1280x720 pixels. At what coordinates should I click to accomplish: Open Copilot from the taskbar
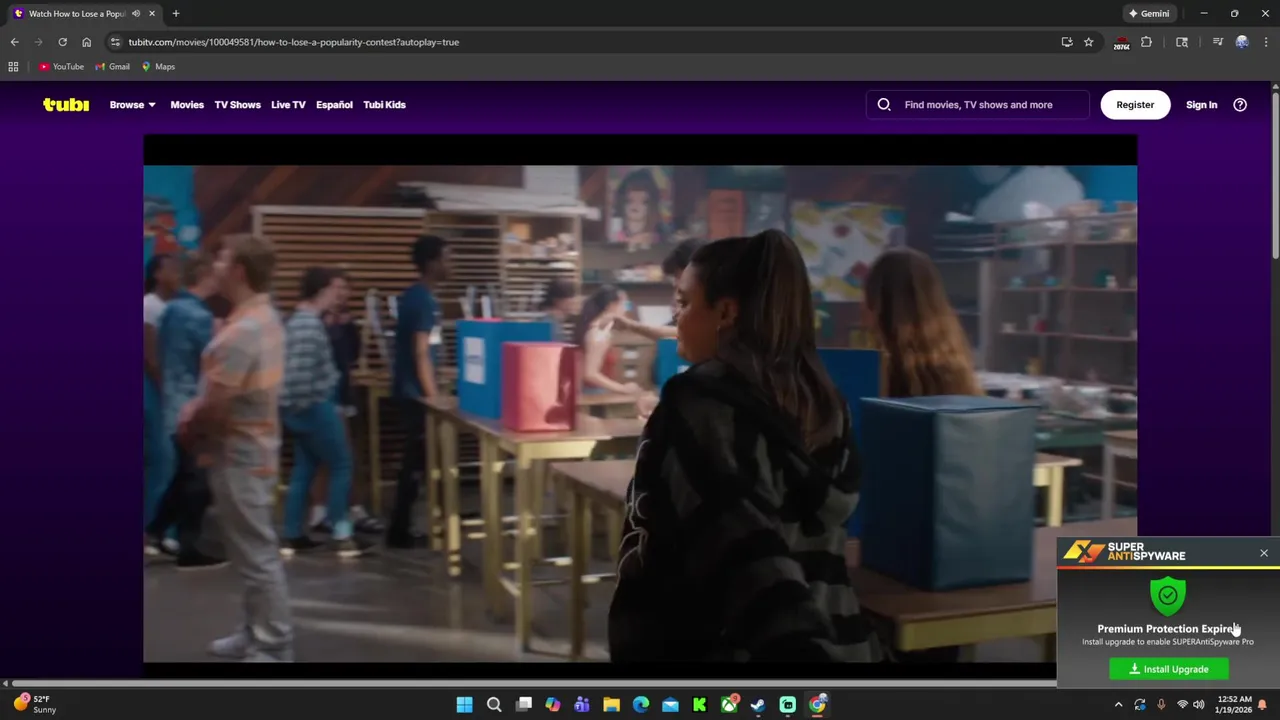point(553,704)
